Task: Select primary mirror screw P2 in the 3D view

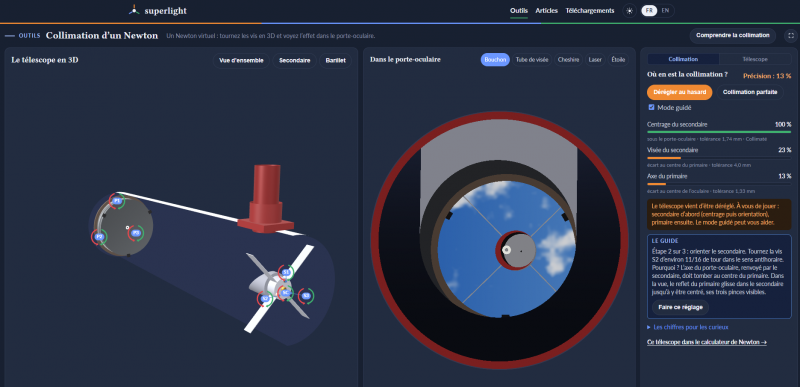Action: click(x=99, y=237)
